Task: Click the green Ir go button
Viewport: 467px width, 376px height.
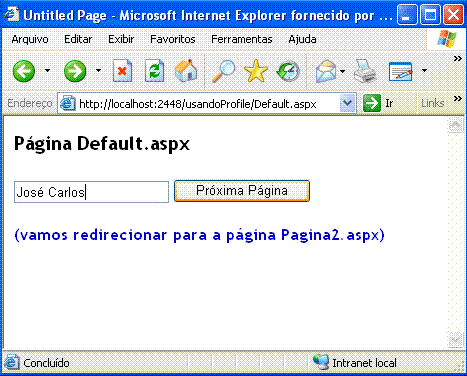Action: click(x=372, y=103)
